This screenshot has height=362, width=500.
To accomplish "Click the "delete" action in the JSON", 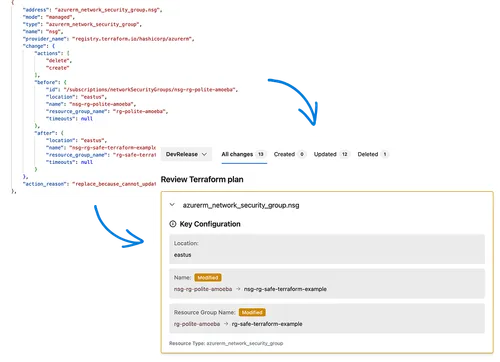I will point(59,61).
